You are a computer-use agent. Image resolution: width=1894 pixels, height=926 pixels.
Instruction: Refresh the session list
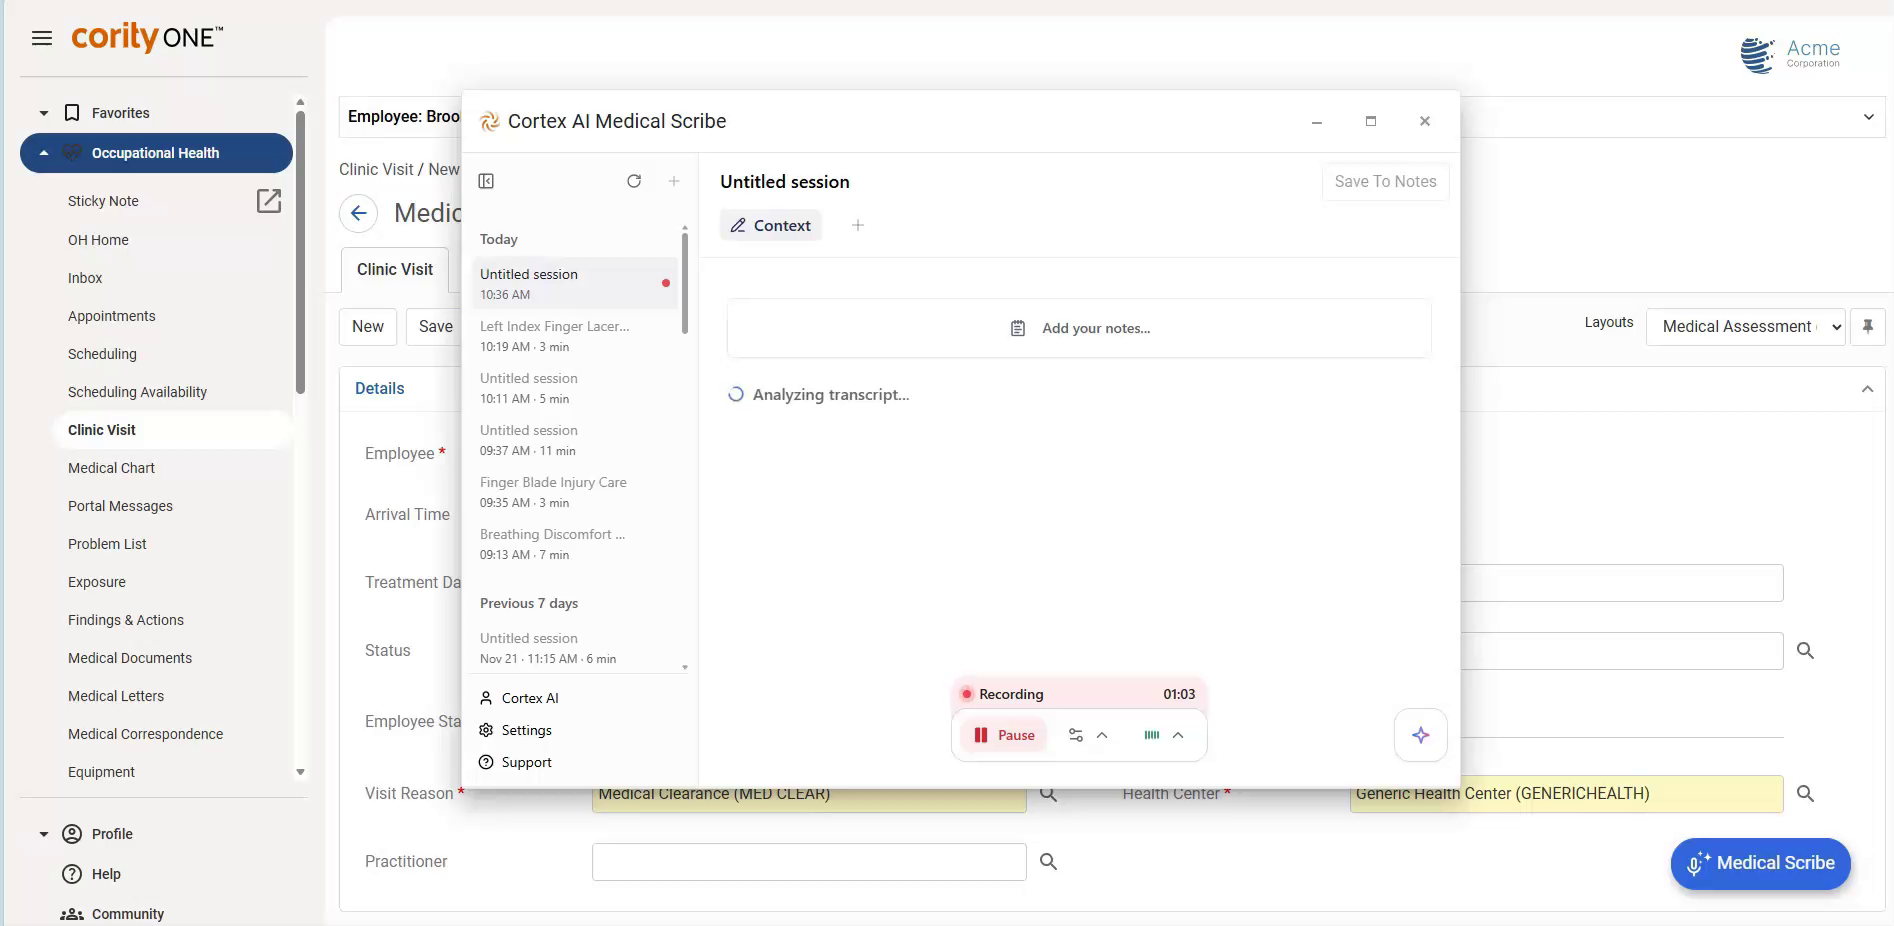635,181
